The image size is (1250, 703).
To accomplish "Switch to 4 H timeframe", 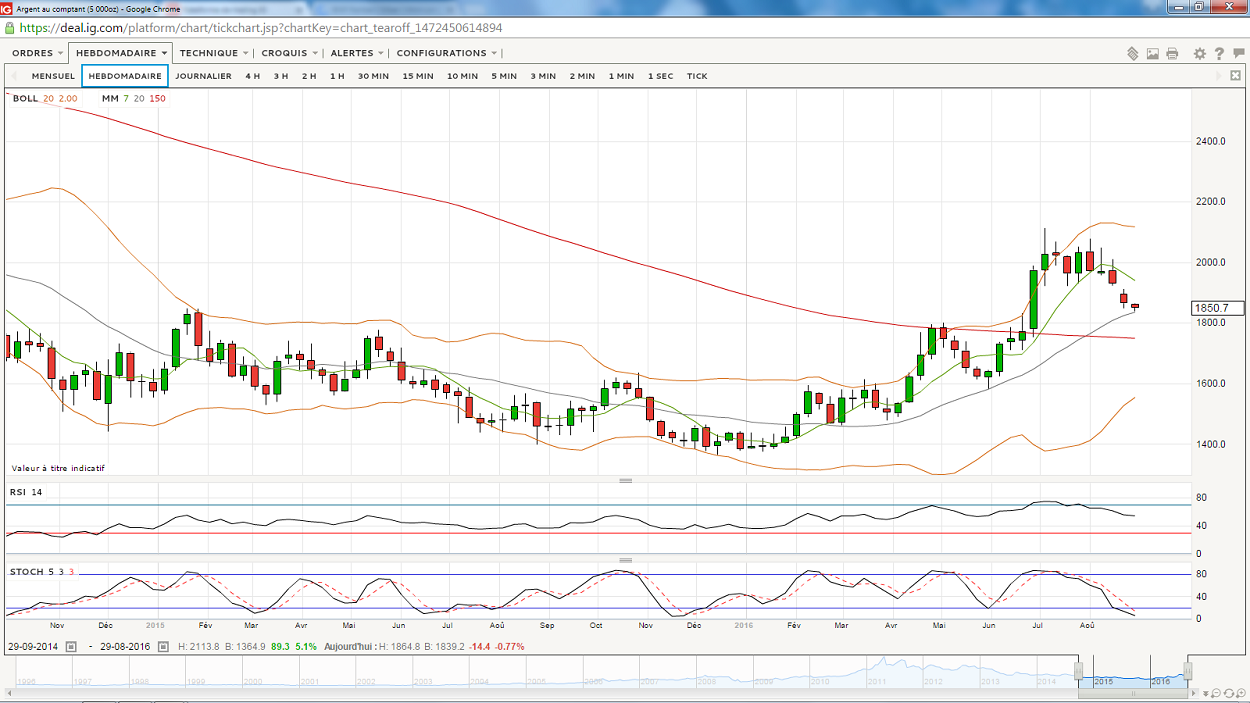I will click(x=253, y=76).
